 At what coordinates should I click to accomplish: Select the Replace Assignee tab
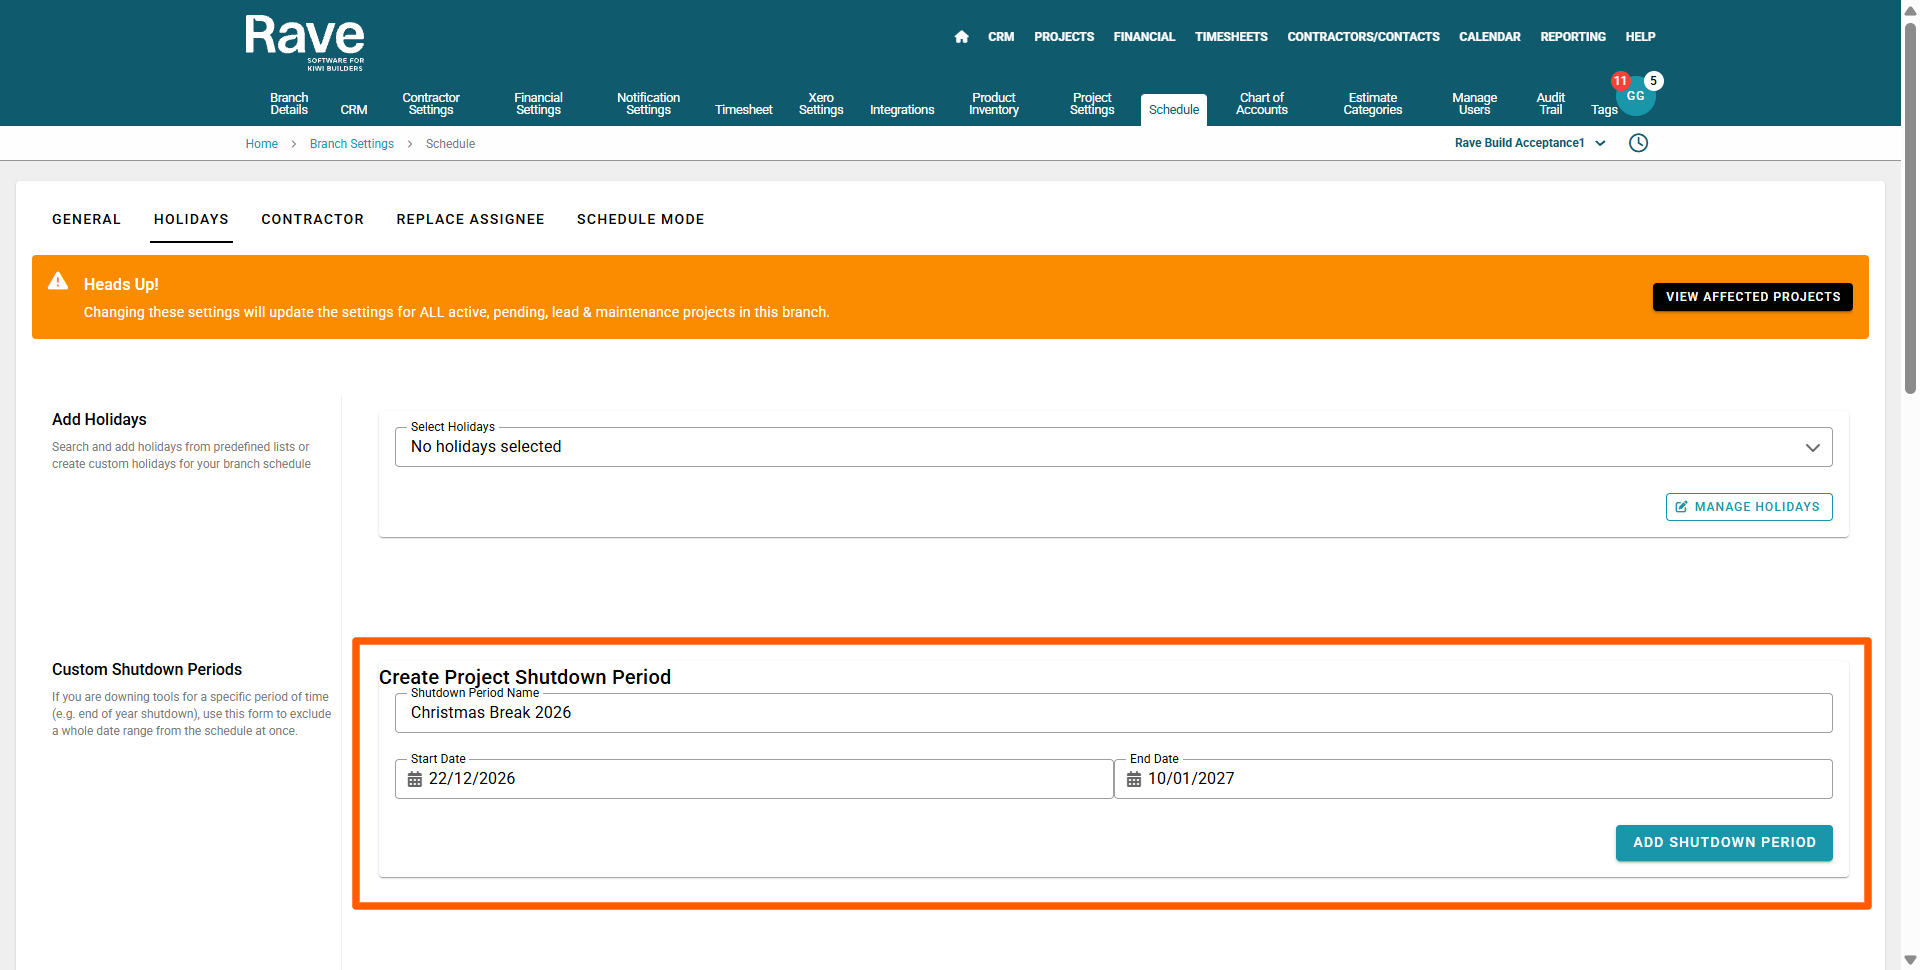point(470,219)
